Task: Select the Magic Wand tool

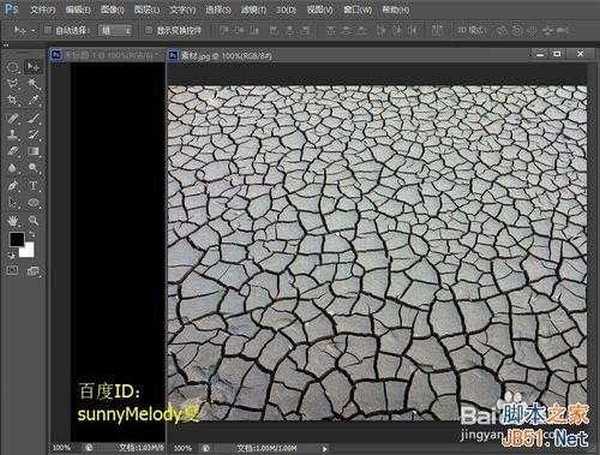Action: click(x=33, y=83)
